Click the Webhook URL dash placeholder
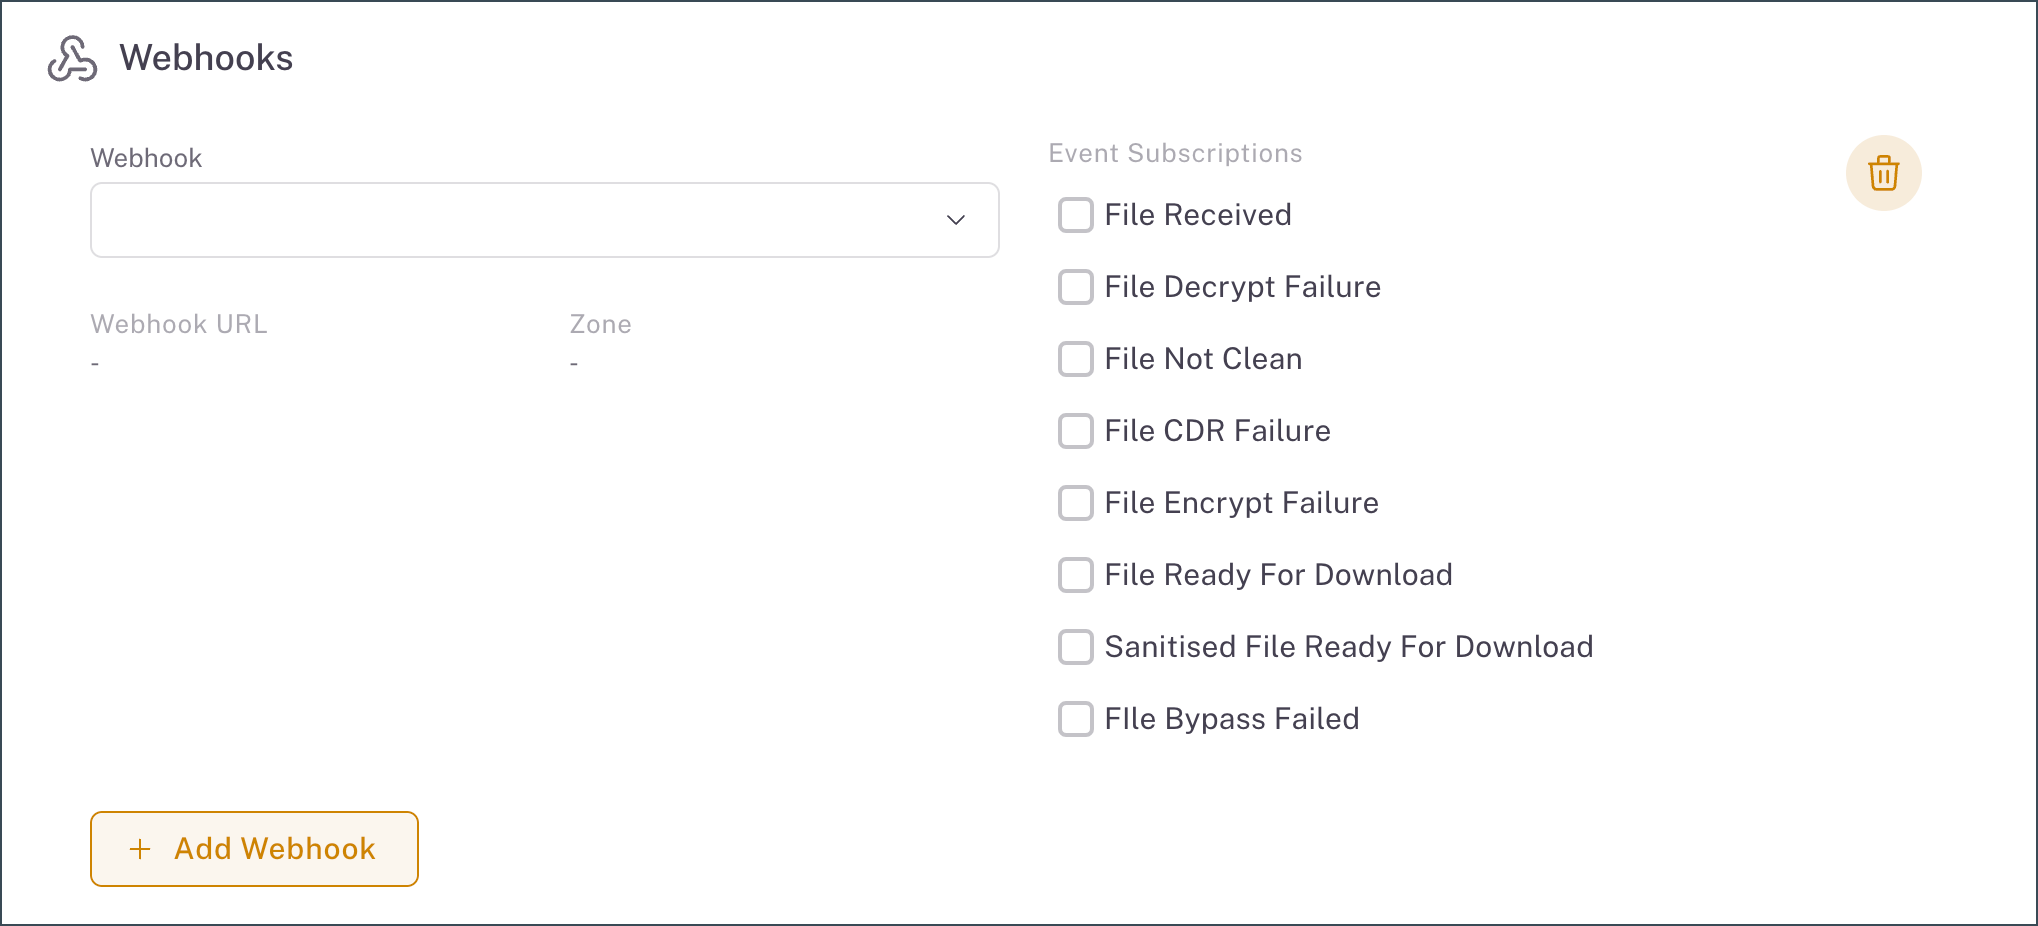The image size is (2038, 926). coord(95,362)
